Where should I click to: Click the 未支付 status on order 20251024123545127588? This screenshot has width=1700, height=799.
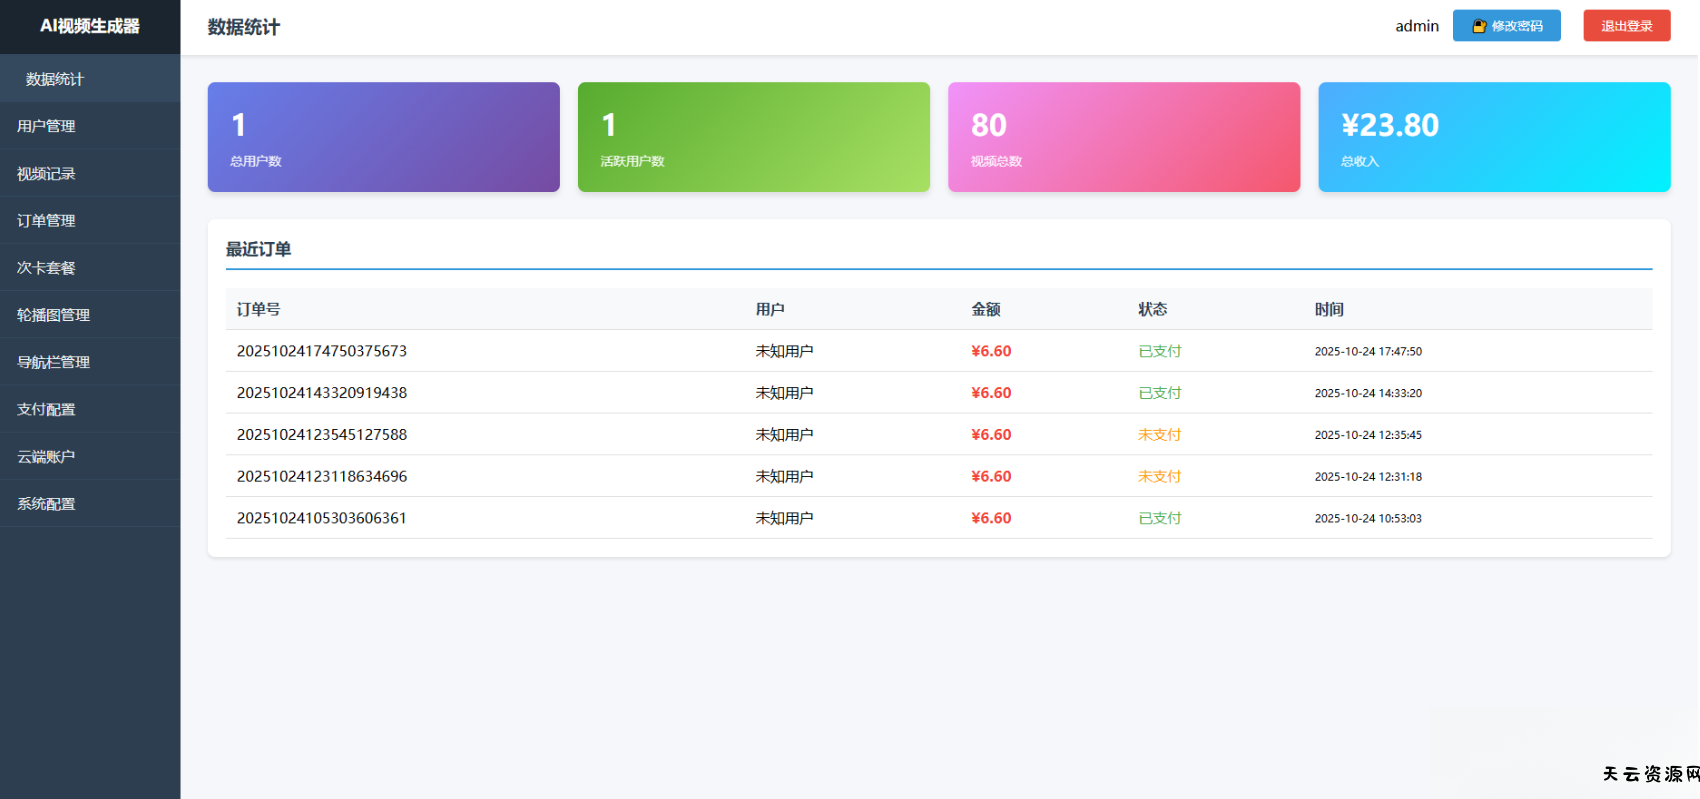coord(1159,435)
